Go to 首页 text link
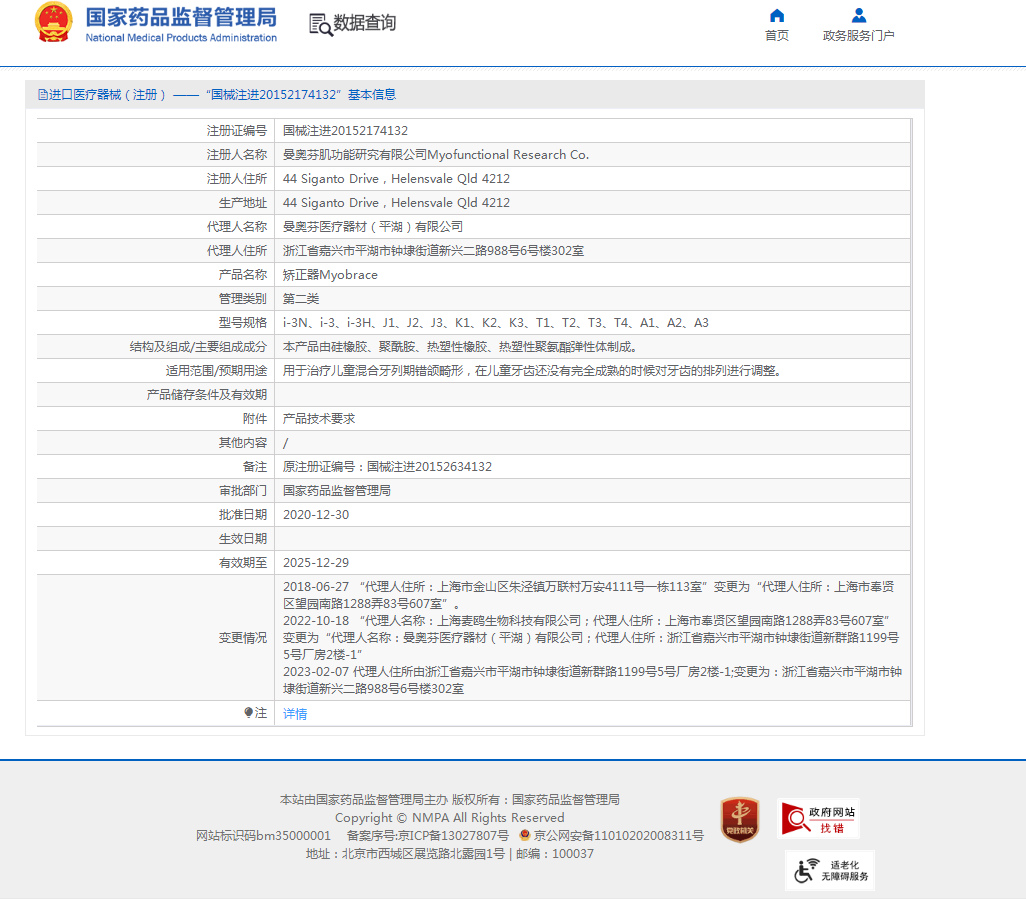The width and height of the screenshot is (1026, 916). [x=777, y=35]
